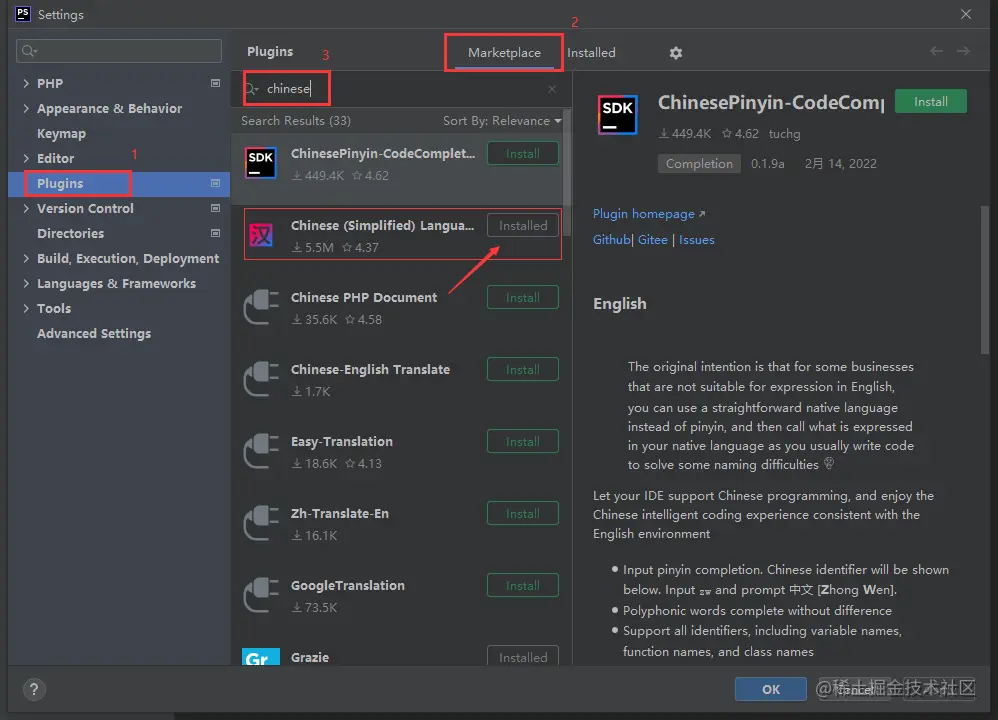Select Advanced Settings in settings tree
This screenshot has height=720, width=998.
94,334
